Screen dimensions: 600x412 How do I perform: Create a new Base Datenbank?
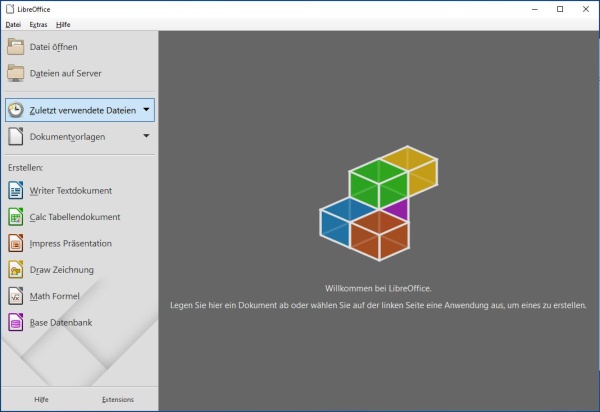point(61,322)
